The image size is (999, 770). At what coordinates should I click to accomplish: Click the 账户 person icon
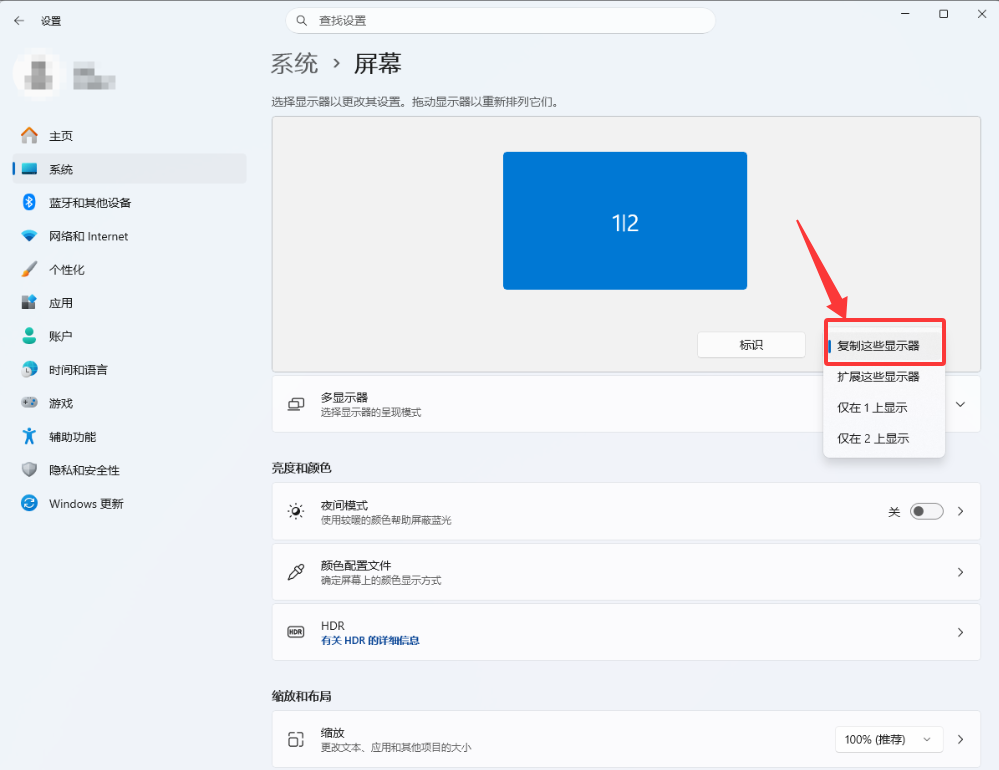coord(29,336)
